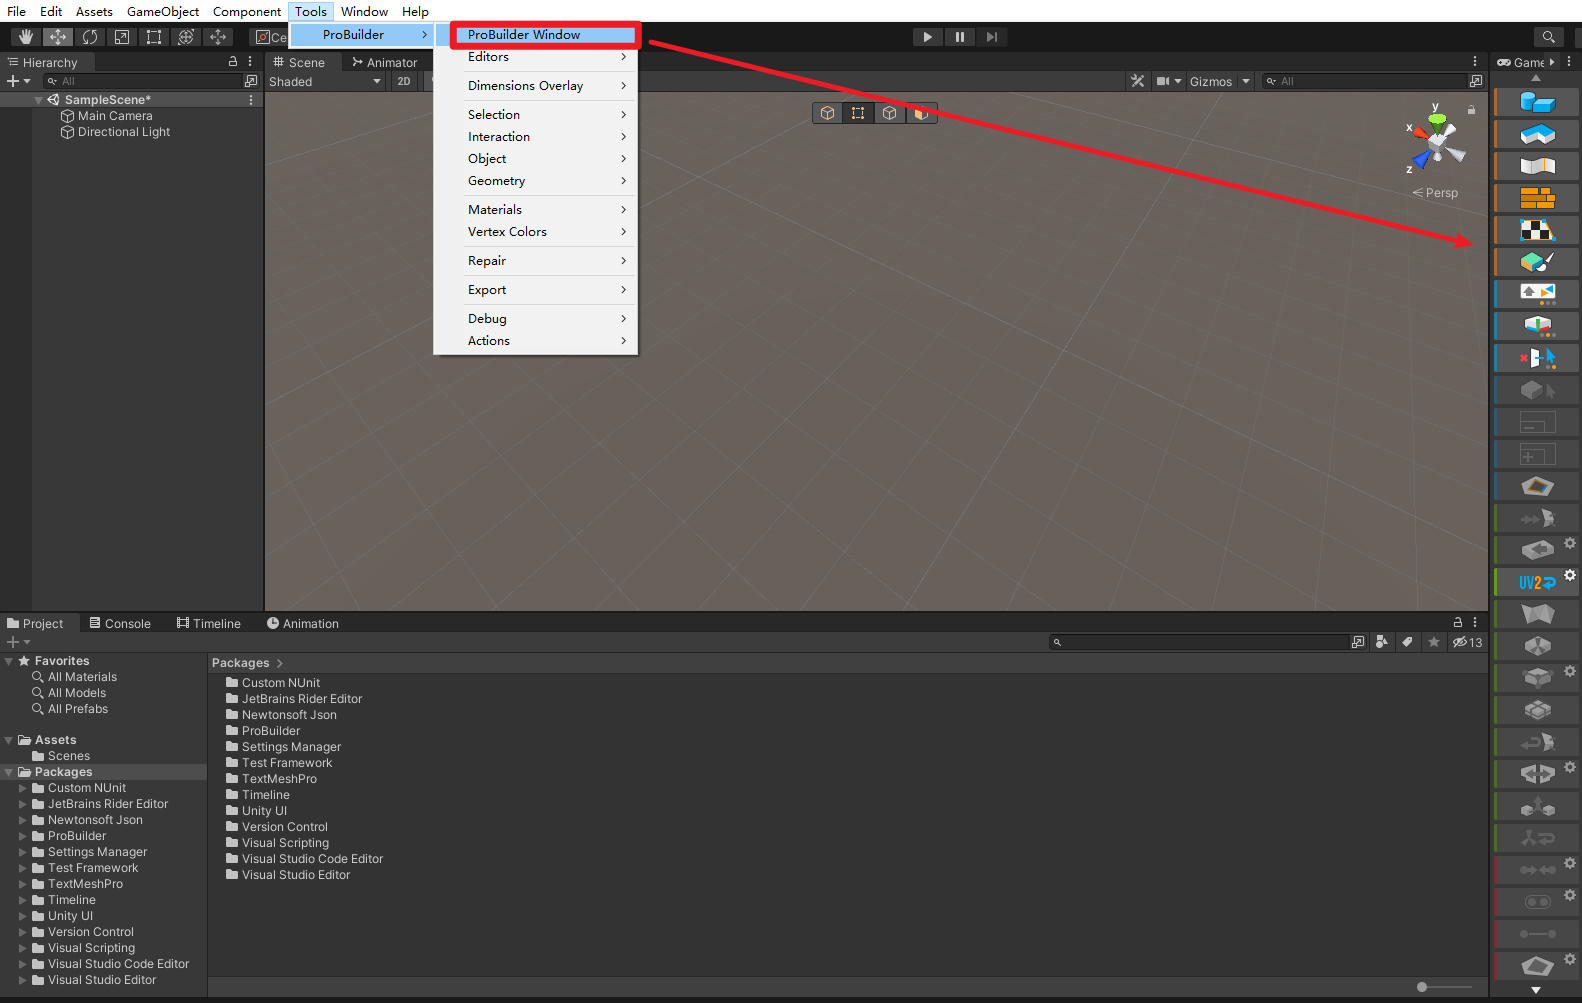Activate the Move tool

pos(58,37)
